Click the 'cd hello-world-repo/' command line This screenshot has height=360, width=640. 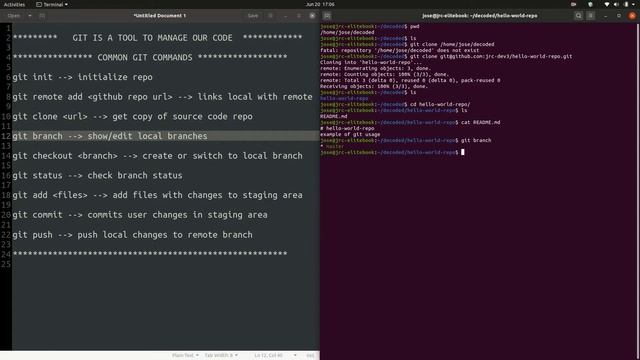pos(395,104)
